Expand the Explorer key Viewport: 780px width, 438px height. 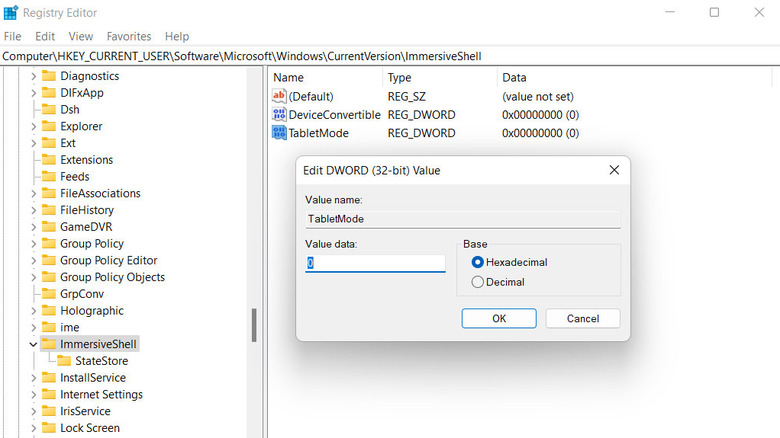(x=33, y=126)
